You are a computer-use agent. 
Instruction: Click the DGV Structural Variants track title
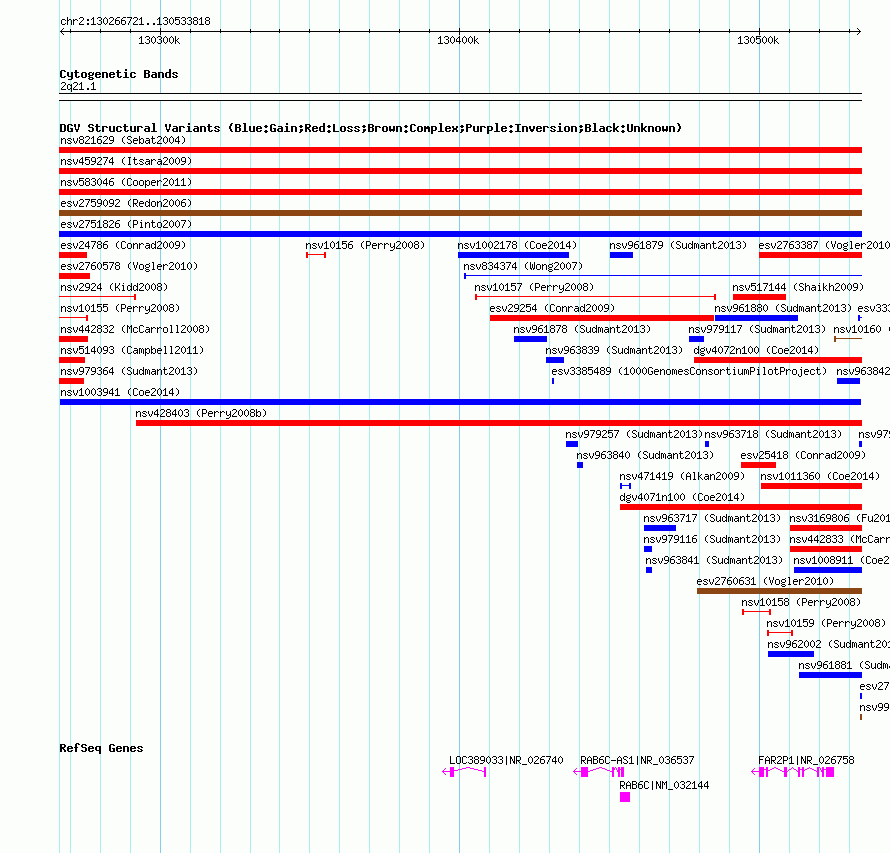click(x=371, y=128)
